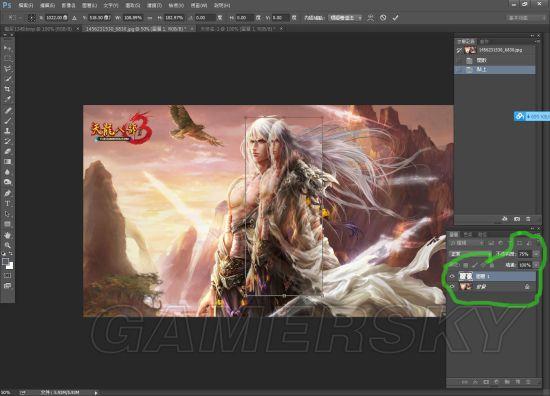Switch to the Actions tab in History panel
Screen dimensions: 550x396
(x=484, y=41)
